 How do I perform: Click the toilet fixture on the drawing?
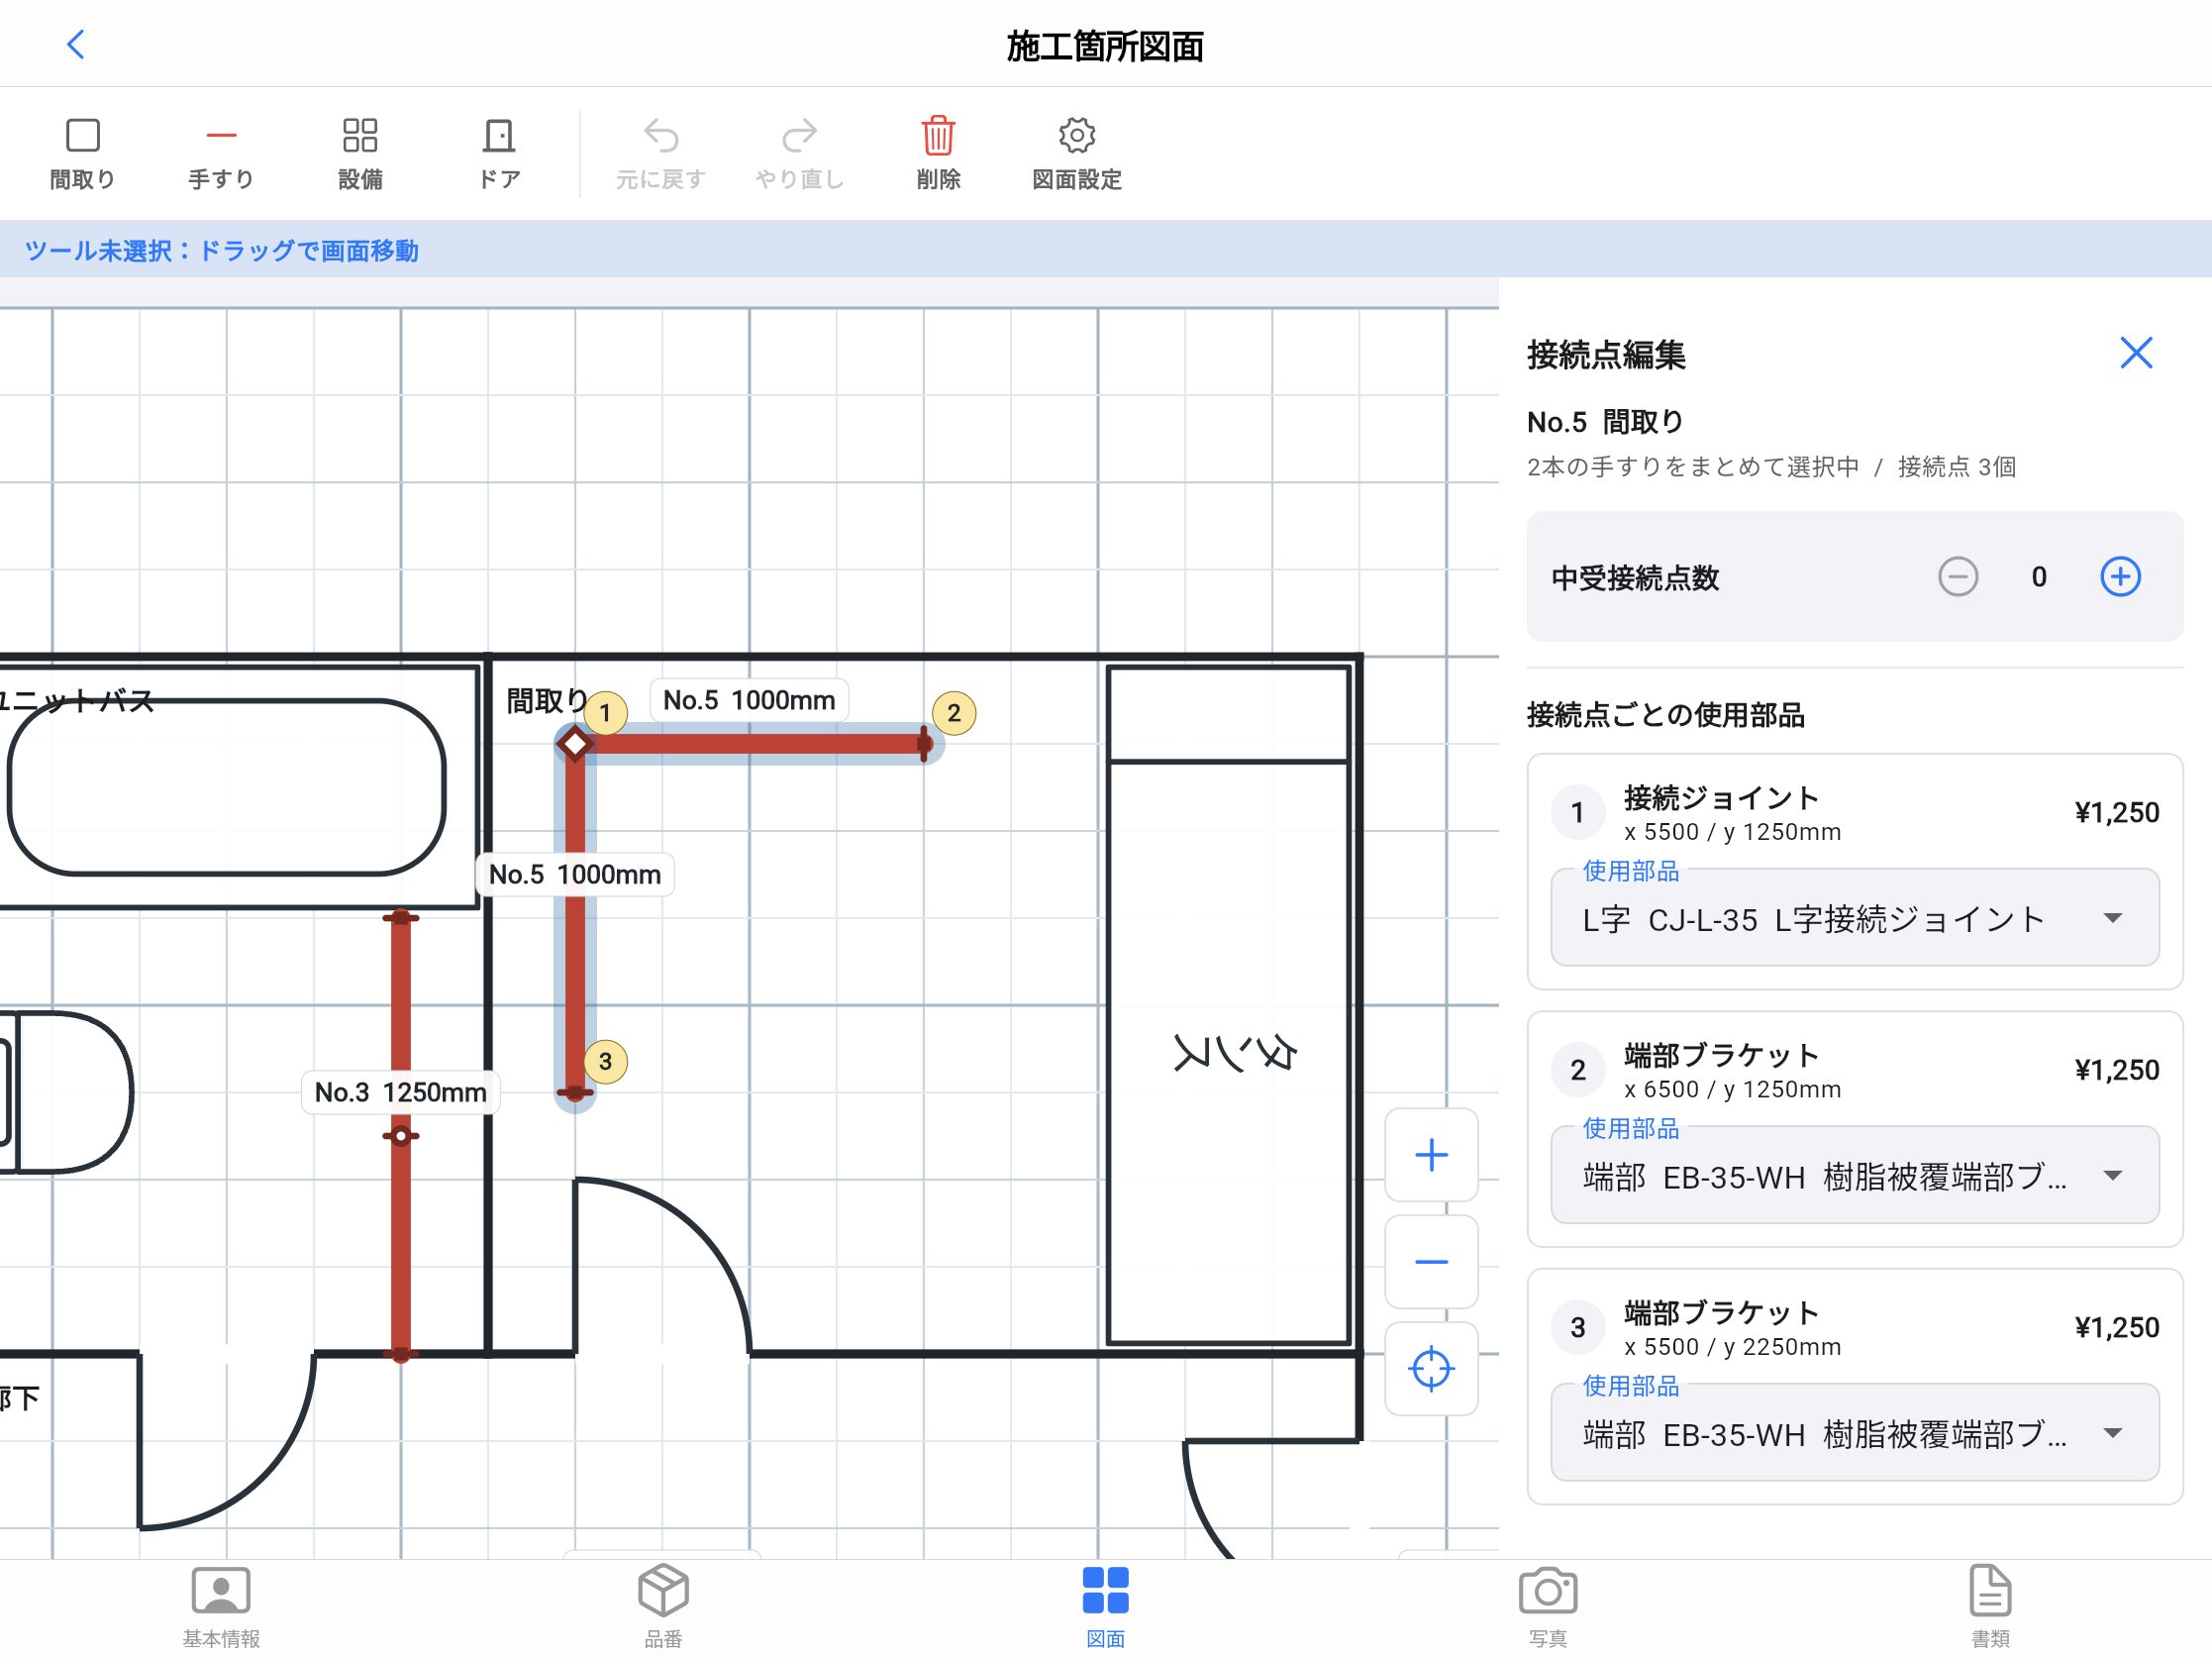pos(66,1092)
